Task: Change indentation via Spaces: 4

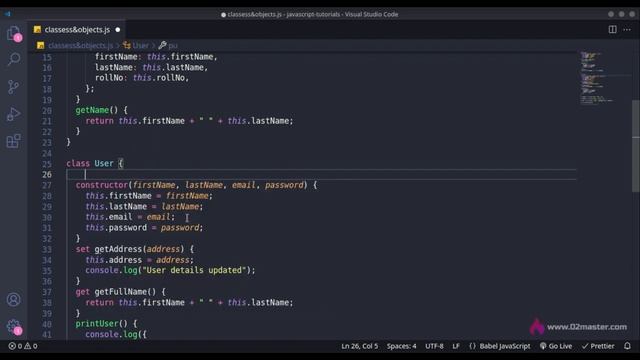Action: point(401,346)
